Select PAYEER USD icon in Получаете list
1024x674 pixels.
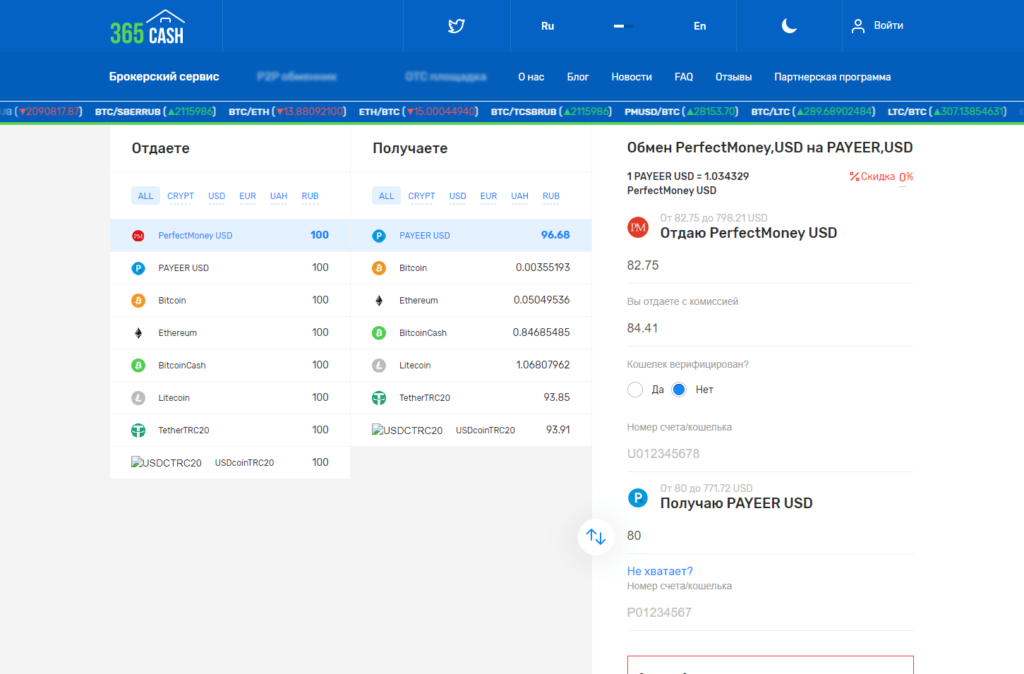point(379,236)
